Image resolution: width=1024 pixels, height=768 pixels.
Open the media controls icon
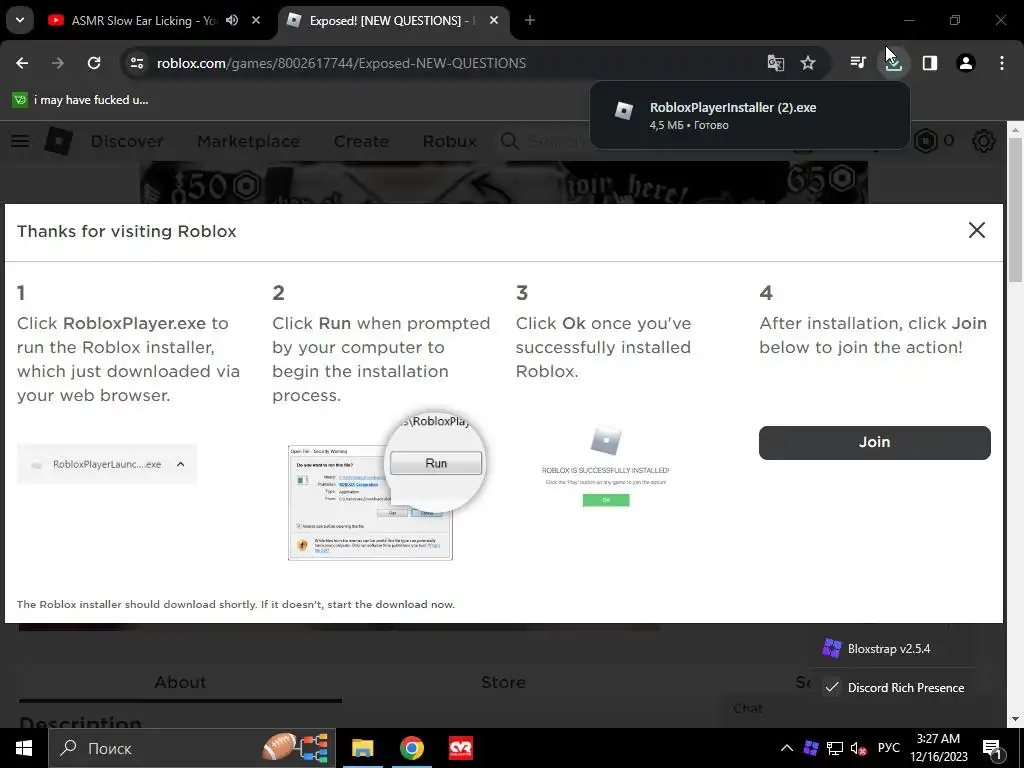tap(858, 63)
